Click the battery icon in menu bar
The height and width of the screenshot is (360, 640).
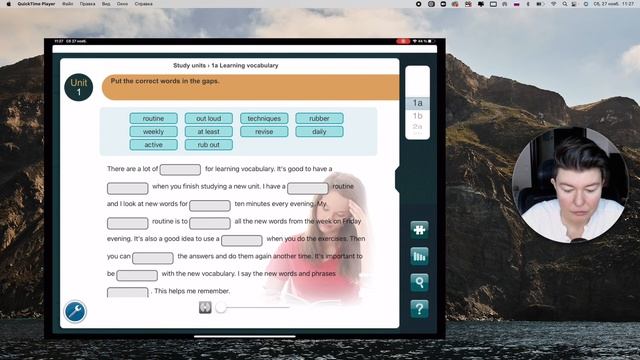tap(540, 4)
